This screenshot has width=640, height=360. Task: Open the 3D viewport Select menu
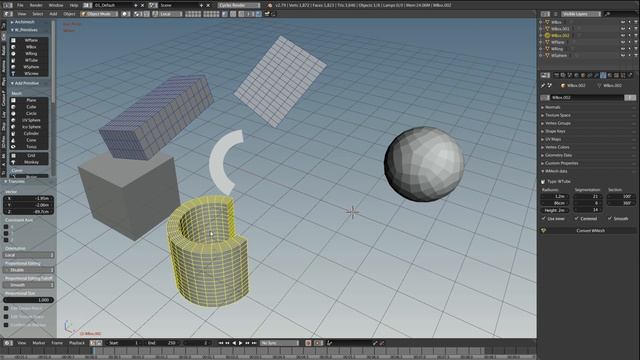tap(38, 14)
